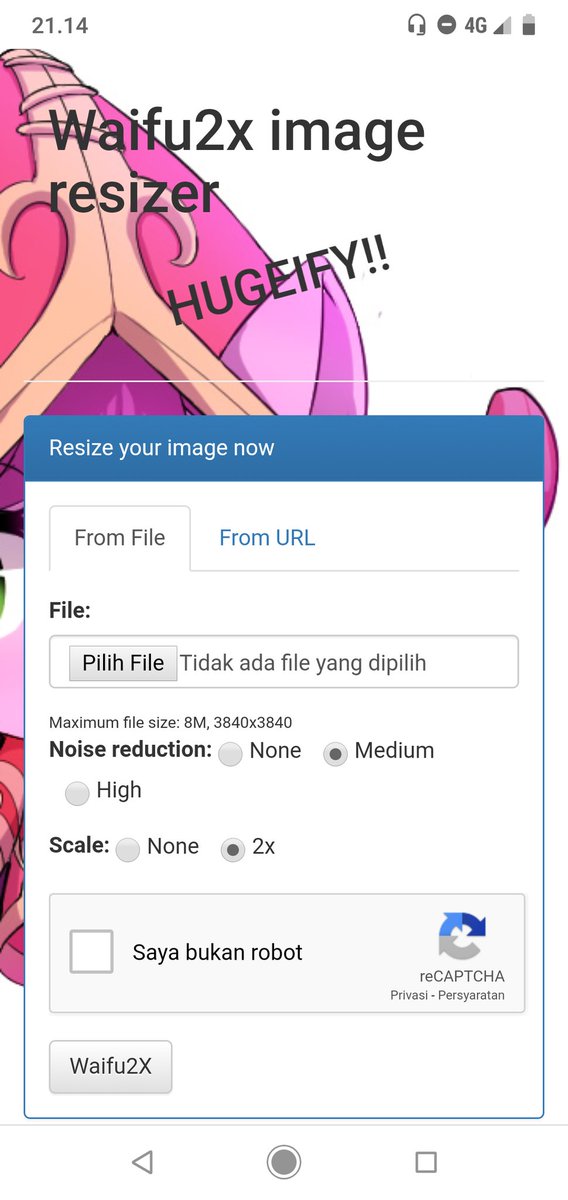Tap the do-not-disturb status icon
Image resolution: width=568 pixels, height=1200 pixels.
pyautogui.click(x=447, y=25)
